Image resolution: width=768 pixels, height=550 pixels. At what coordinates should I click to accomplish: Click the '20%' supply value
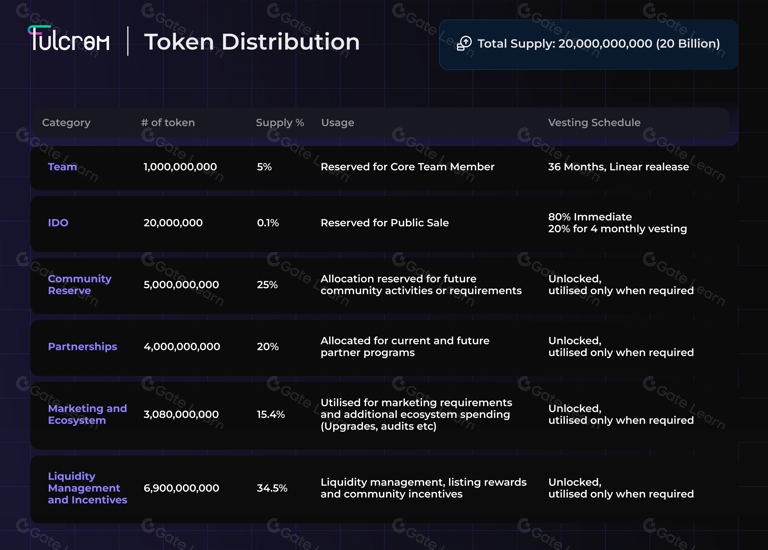point(267,347)
